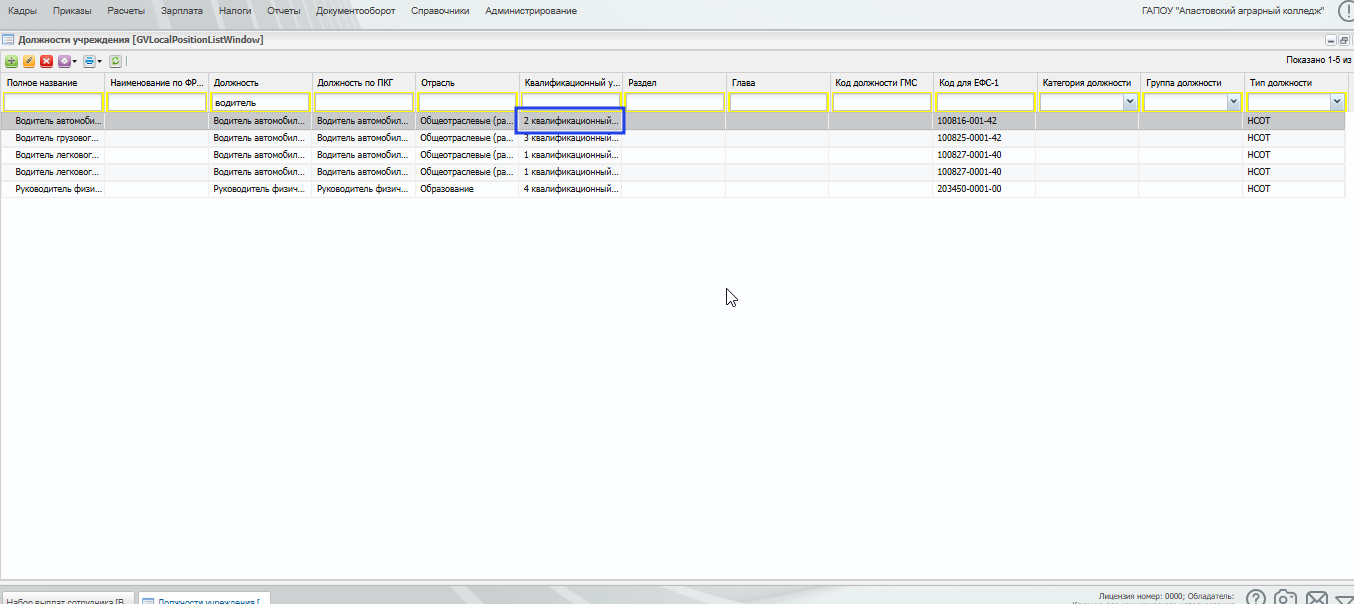Sort by Раздел column header
Viewport: 1354px width, 604px height.
pyautogui.click(x=674, y=82)
